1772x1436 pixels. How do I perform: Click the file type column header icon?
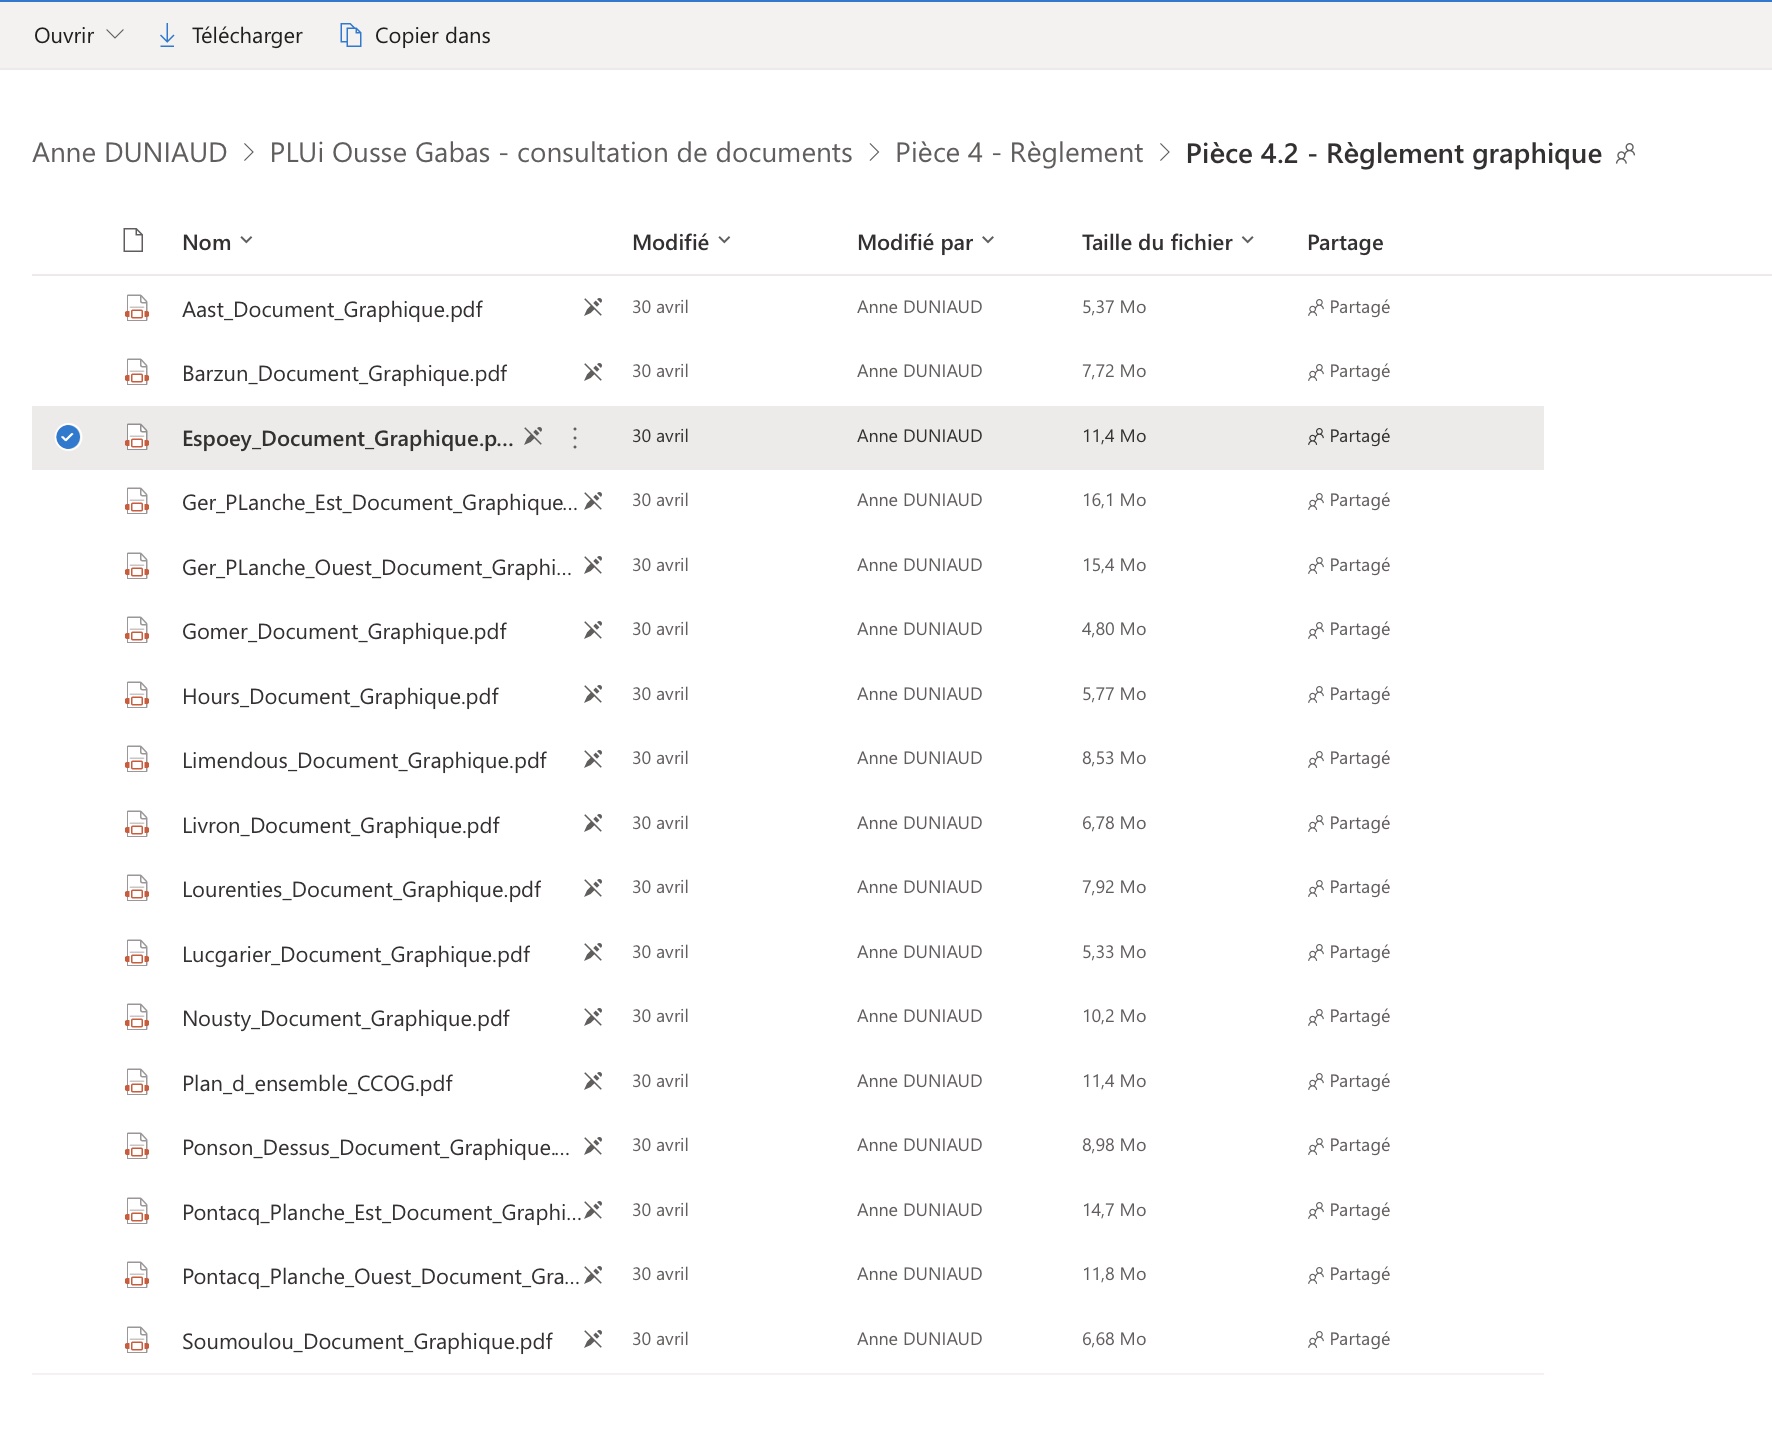(x=133, y=240)
